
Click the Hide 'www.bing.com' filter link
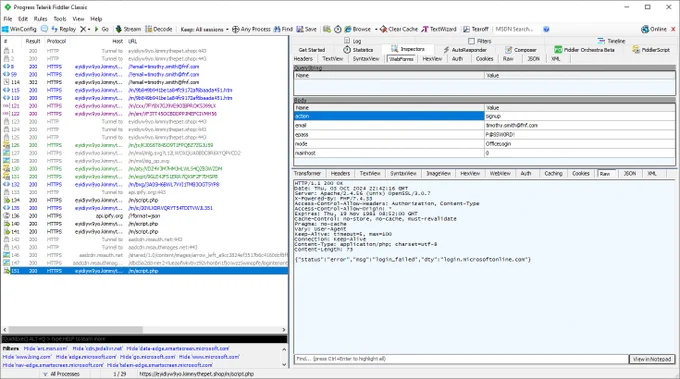coord(27,356)
